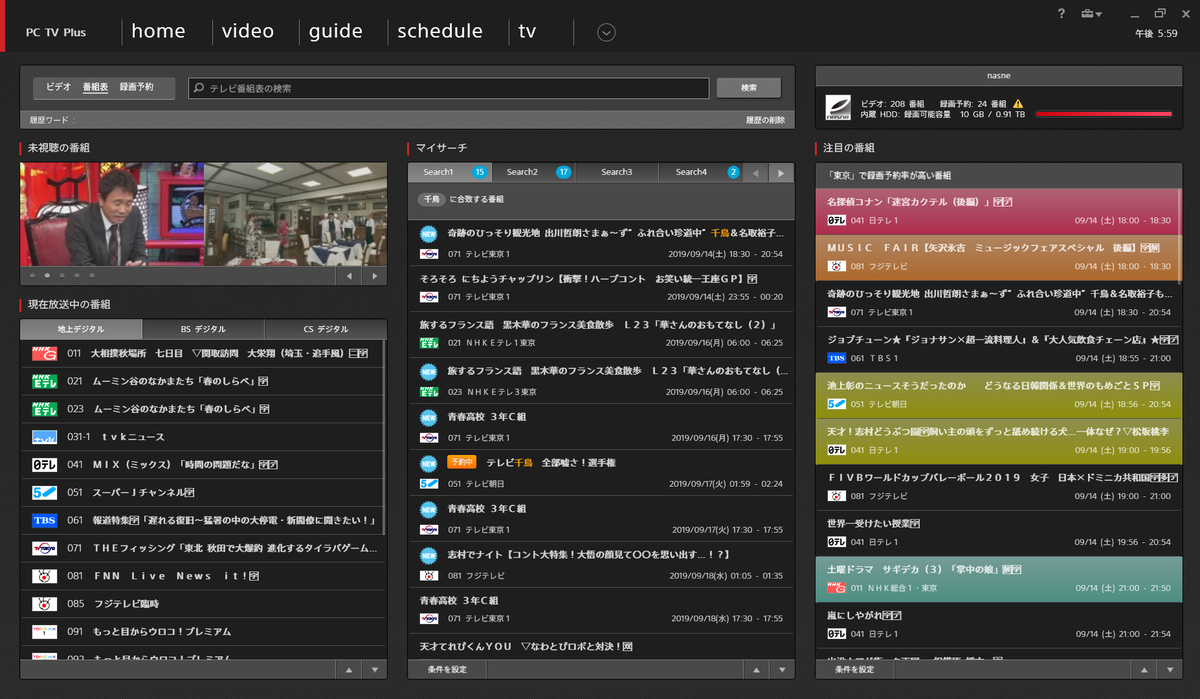
Task: Open the tv tab
Action: pos(527,31)
